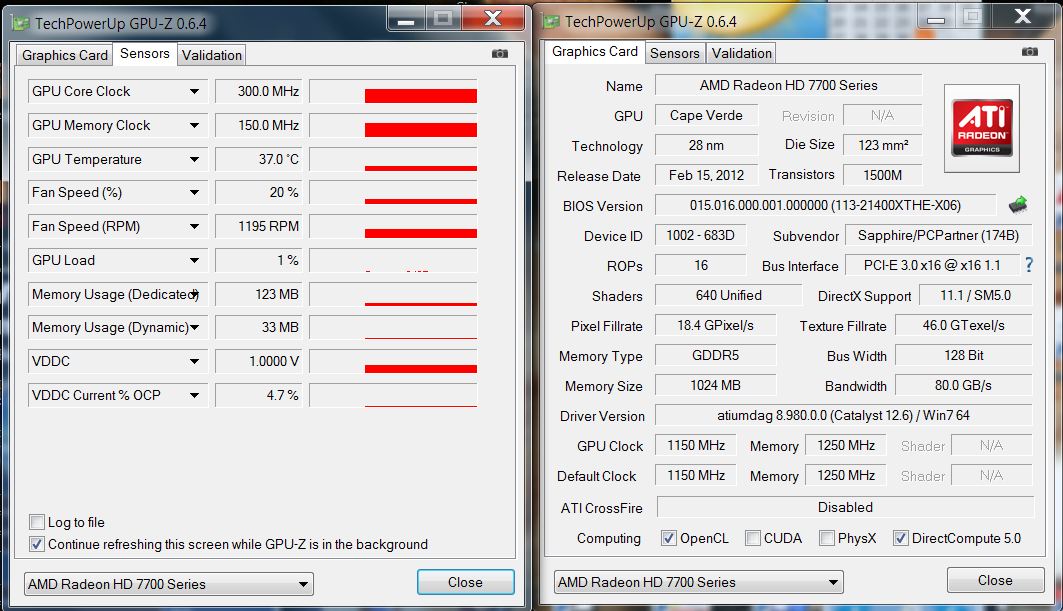Image resolution: width=1063 pixels, height=611 pixels.
Task: Click the GPU-Z app icon in Graphics Card window title bar
Action: (551, 22)
